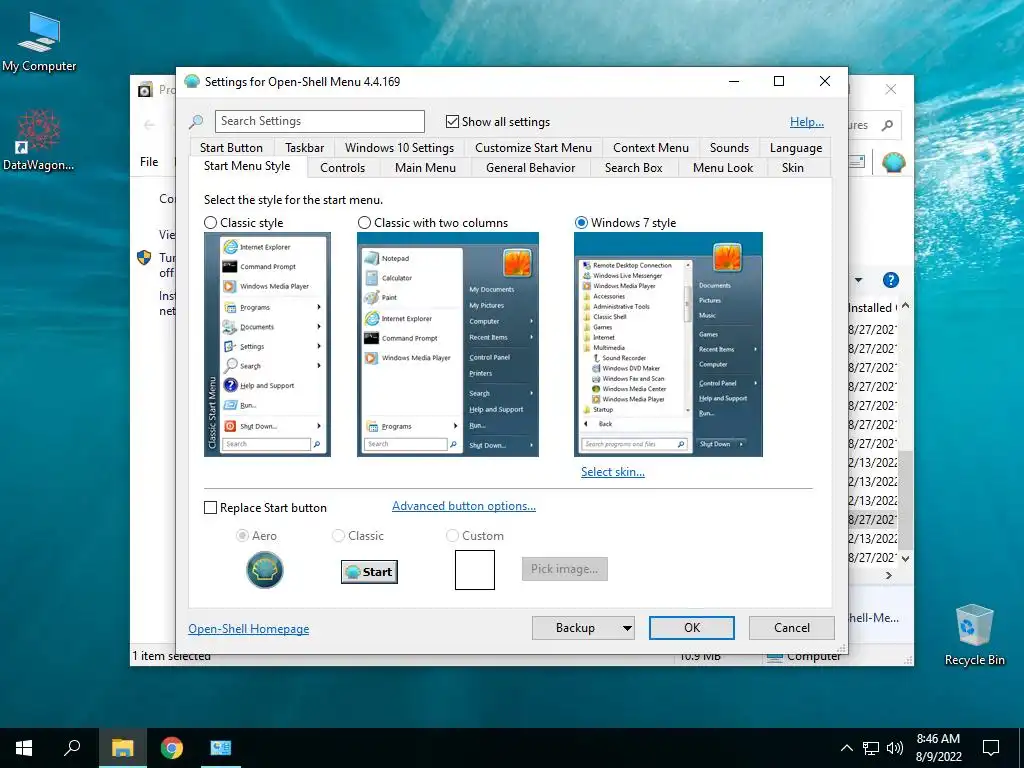Choose the Aero start button radio

242,536
